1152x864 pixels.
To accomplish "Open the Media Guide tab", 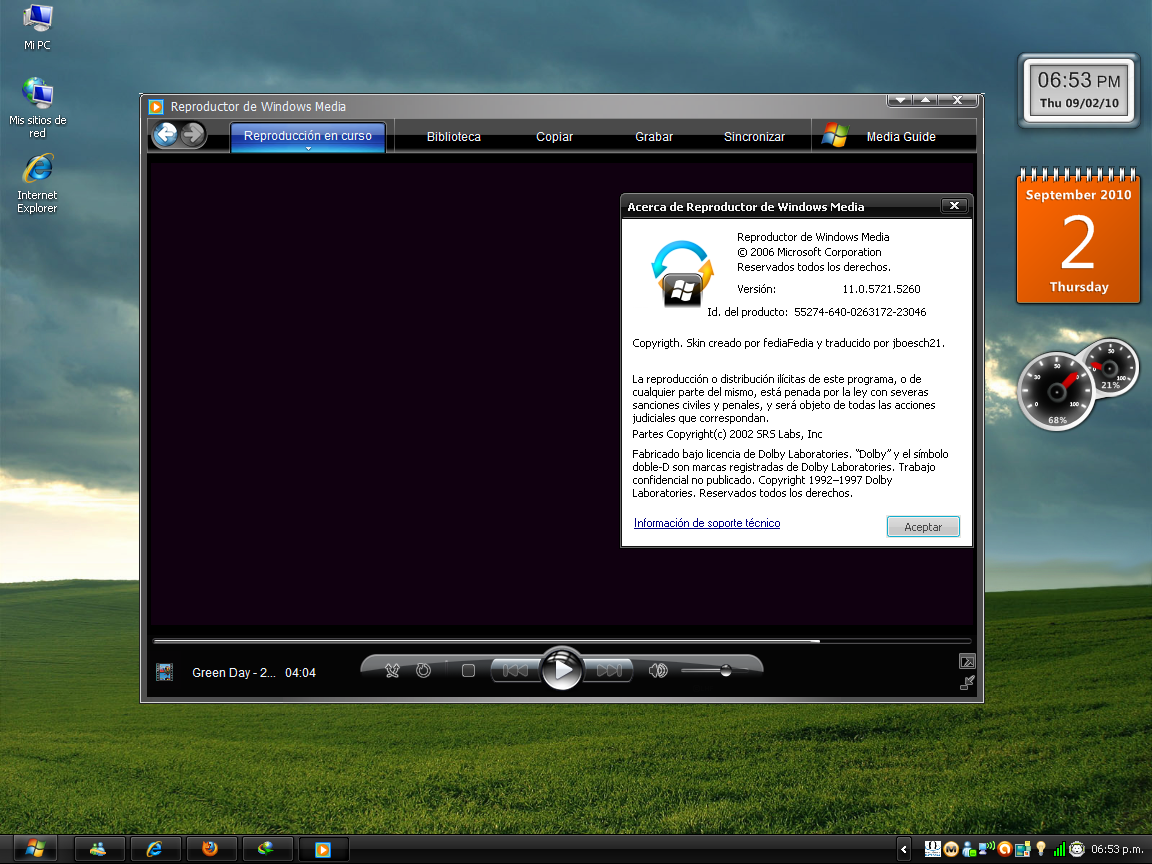I will (x=901, y=137).
